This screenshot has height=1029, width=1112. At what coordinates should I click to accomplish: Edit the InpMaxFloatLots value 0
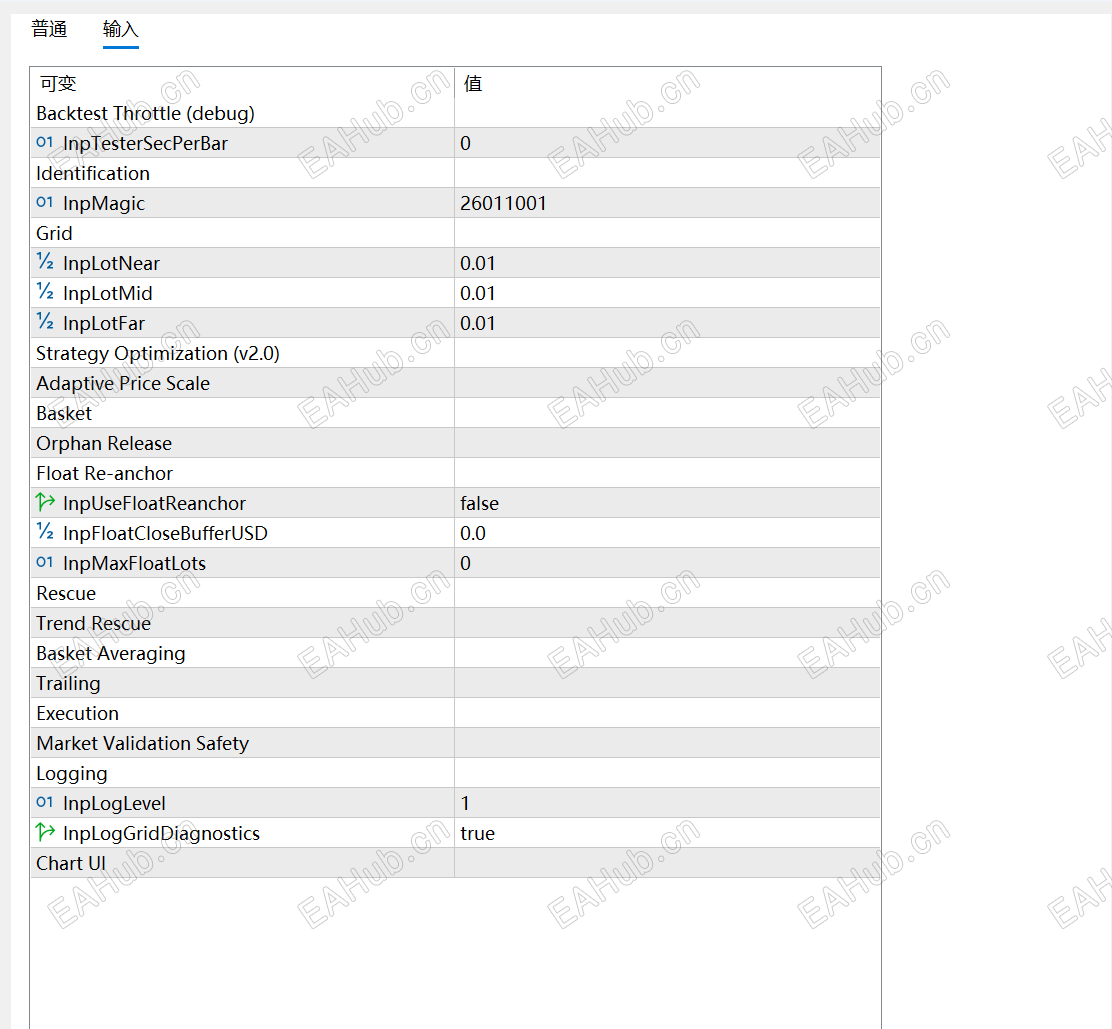coord(667,563)
